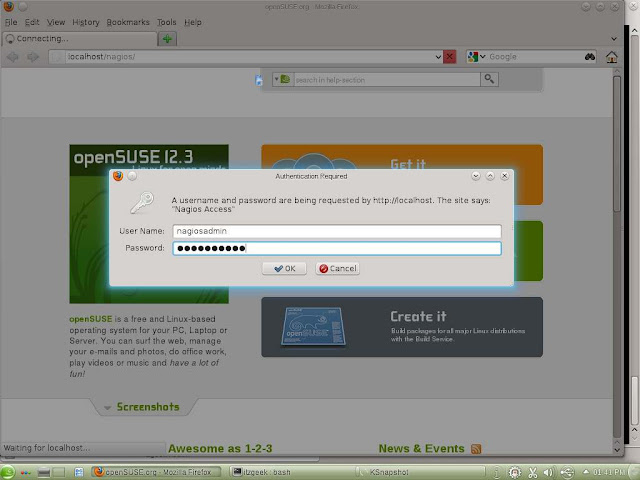Click the Forward navigation arrow
Image resolution: width=640 pixels, height=480 pixels.
click(x=33, y=57)
